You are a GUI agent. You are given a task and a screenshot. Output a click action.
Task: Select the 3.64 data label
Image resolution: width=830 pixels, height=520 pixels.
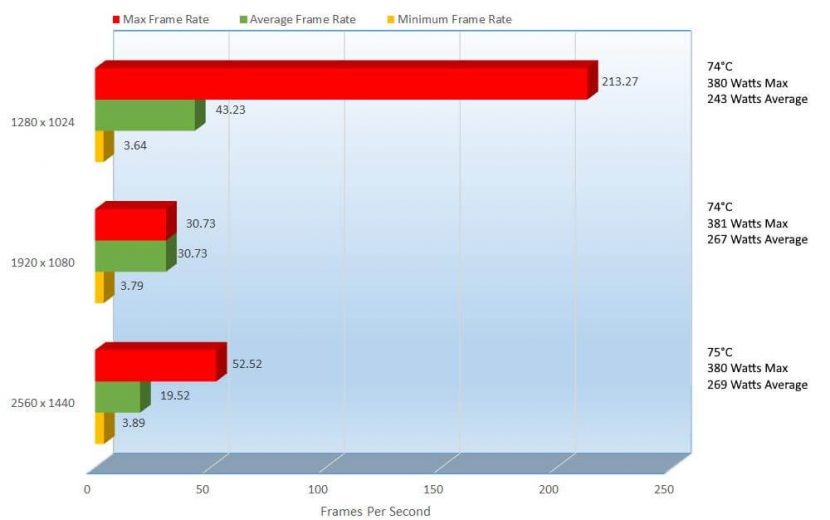(135, 145)
